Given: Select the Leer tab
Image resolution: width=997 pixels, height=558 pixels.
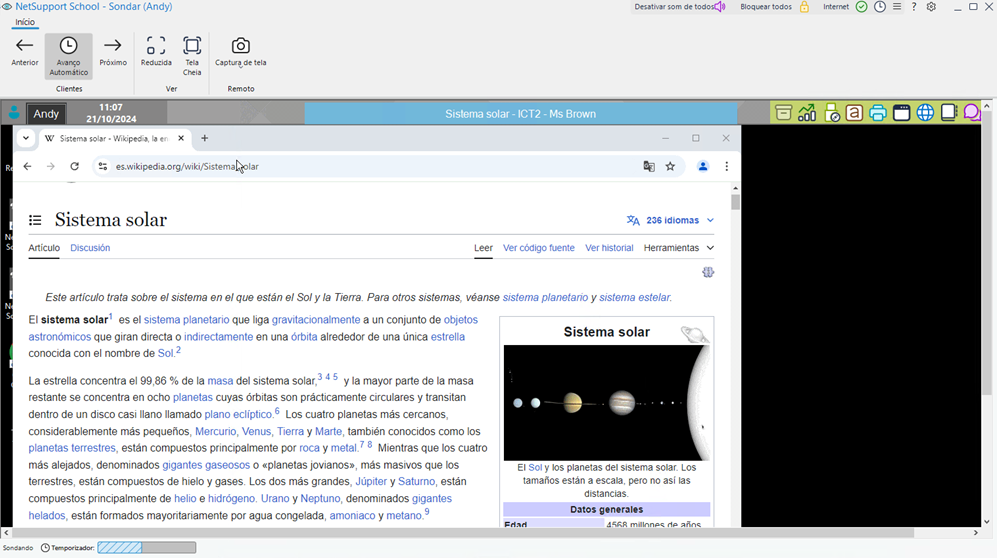Looking at the screenshot, I should point(483,248).
